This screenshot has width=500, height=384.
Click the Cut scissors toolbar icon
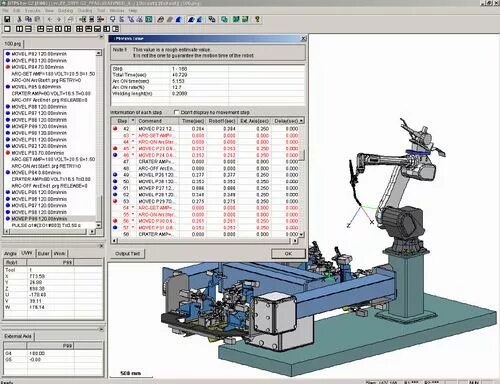(19, 19)
